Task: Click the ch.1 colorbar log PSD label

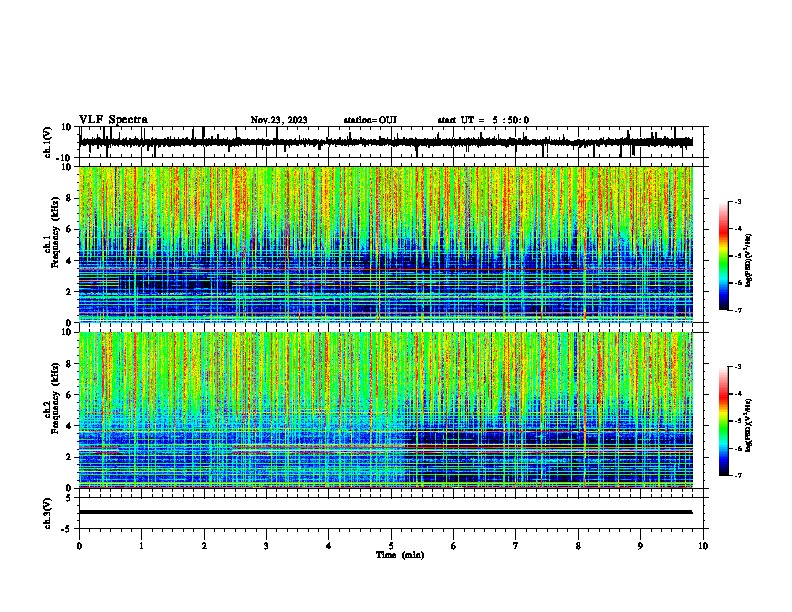Action: (749, 261)
